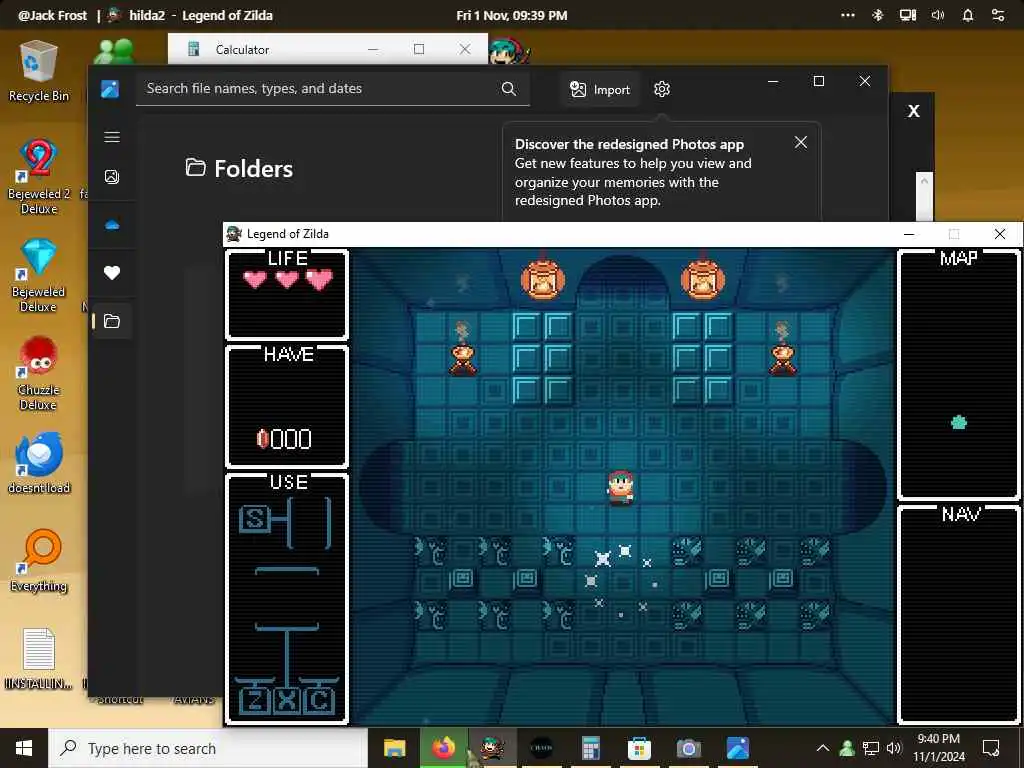Toggle Bluetooth icon in top bar
Viewport: 1024px width, 768px height.
pyautogui.click(x=878, y=15)
